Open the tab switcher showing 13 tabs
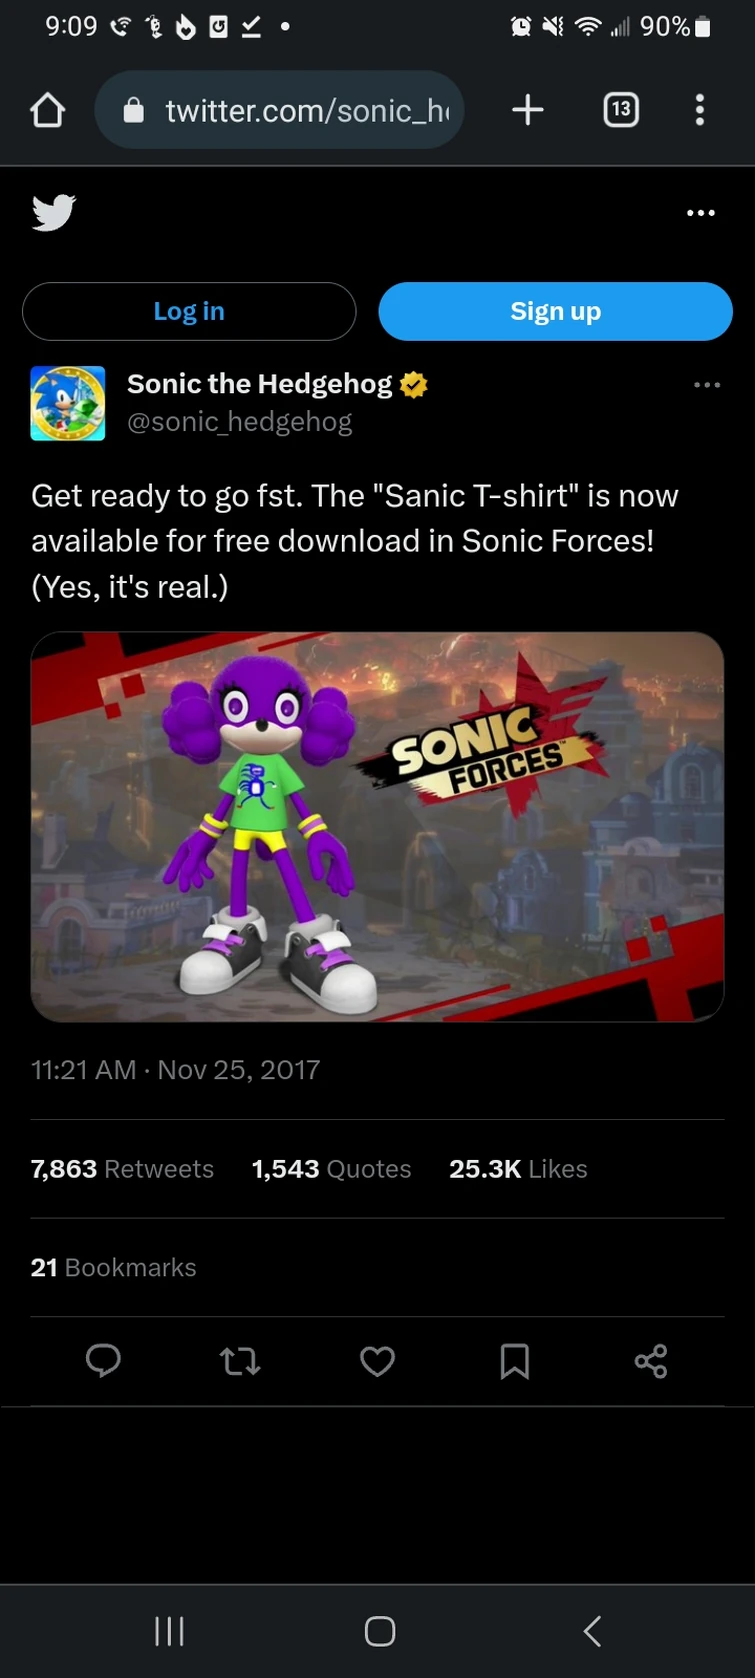Viewport: 755px width, 1678px height. pos(621,110)
